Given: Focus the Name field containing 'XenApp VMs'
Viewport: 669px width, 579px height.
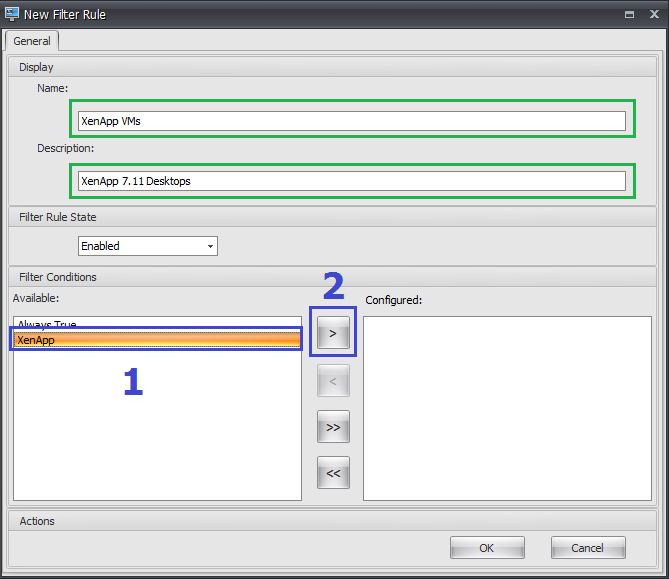Looking at the screenshot, I should pyautogui.click(x=351, y=121).
